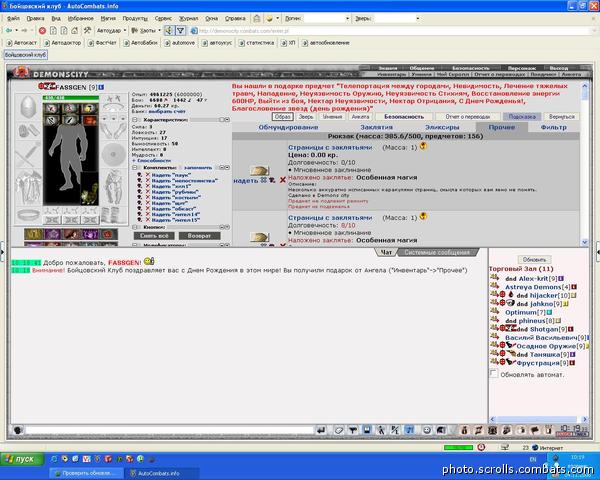Switch to the Обмундирование tab
Screen dimensions: 600x480
point(288,127)
